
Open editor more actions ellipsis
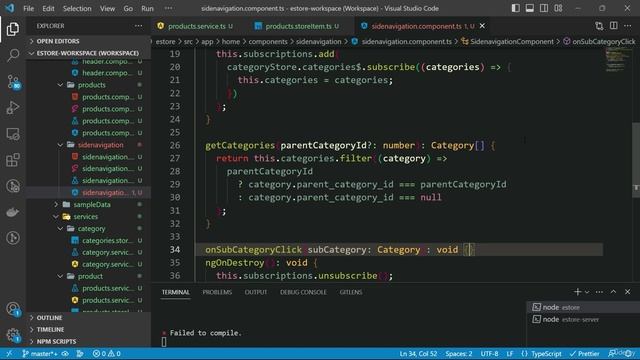[x=628, y=26]
